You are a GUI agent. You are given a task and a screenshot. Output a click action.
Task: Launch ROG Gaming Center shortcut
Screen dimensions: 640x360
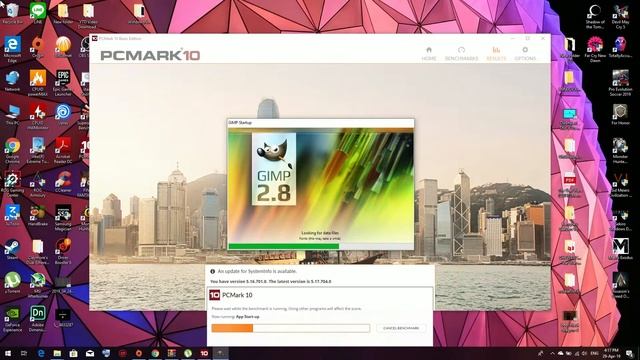point(12,184)
